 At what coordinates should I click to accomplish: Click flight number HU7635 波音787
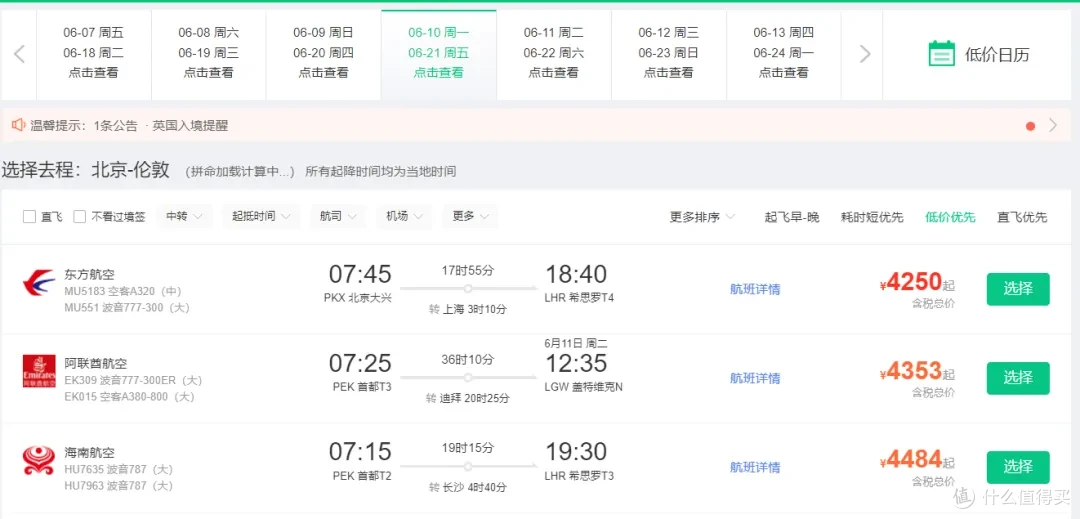(118, 469)
